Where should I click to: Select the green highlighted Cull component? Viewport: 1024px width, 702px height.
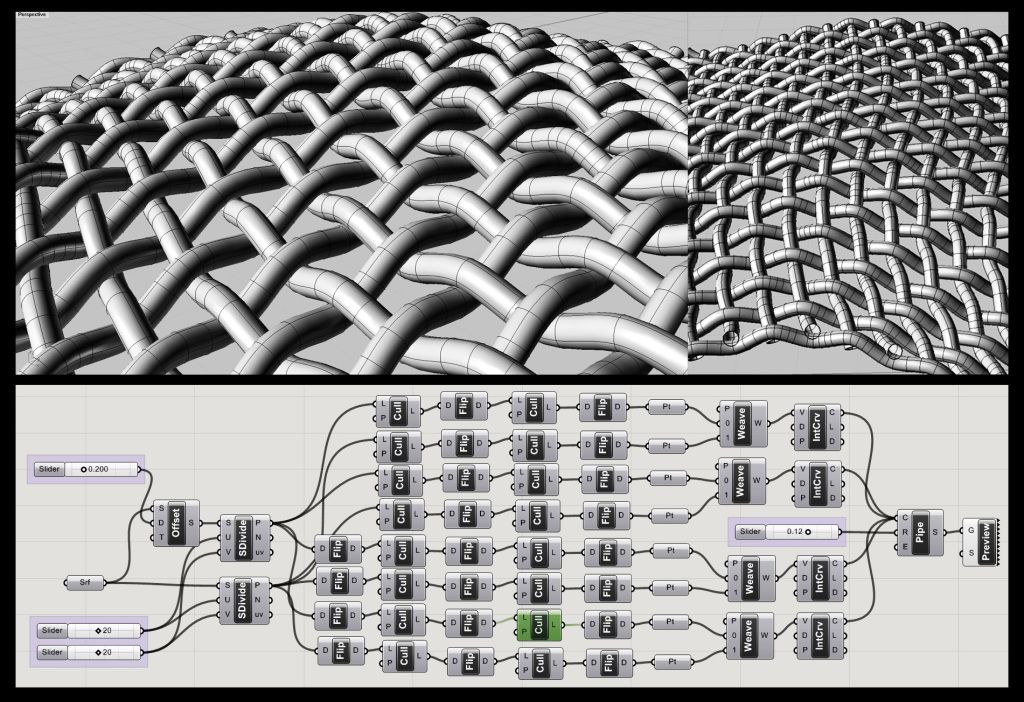coord(537,625)
